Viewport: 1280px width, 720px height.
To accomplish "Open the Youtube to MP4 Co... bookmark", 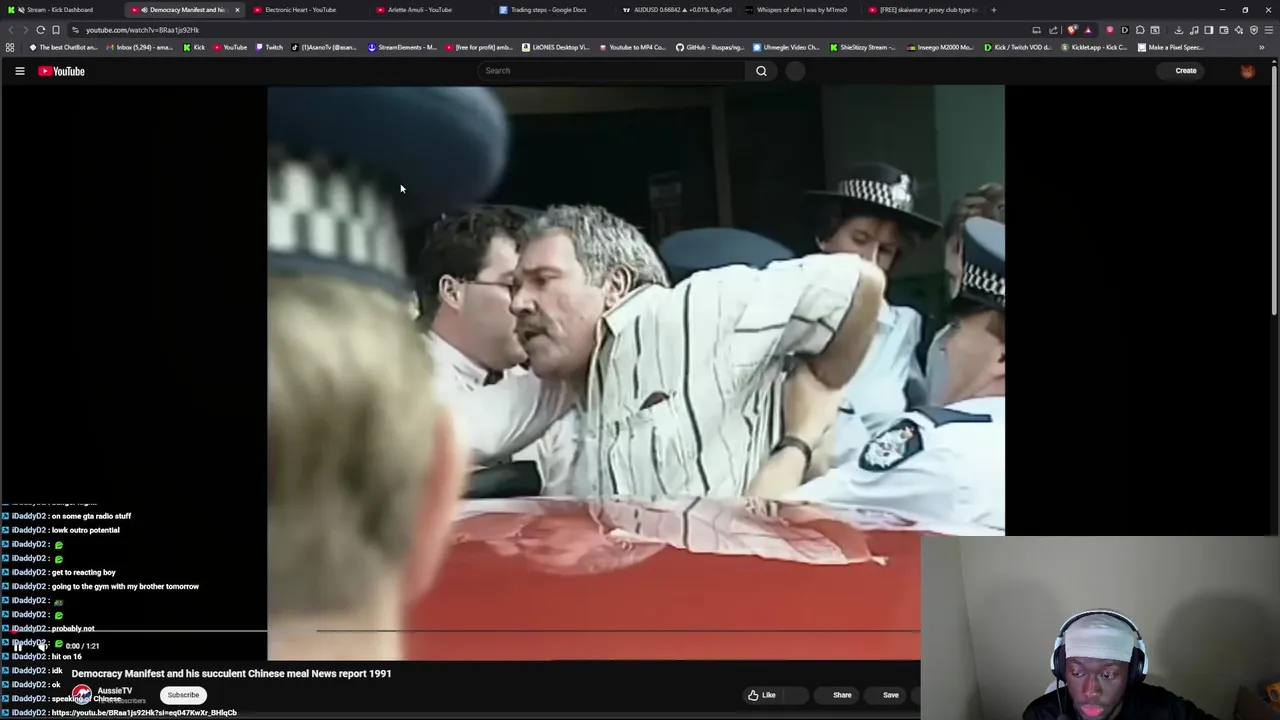I will [632, 47].
